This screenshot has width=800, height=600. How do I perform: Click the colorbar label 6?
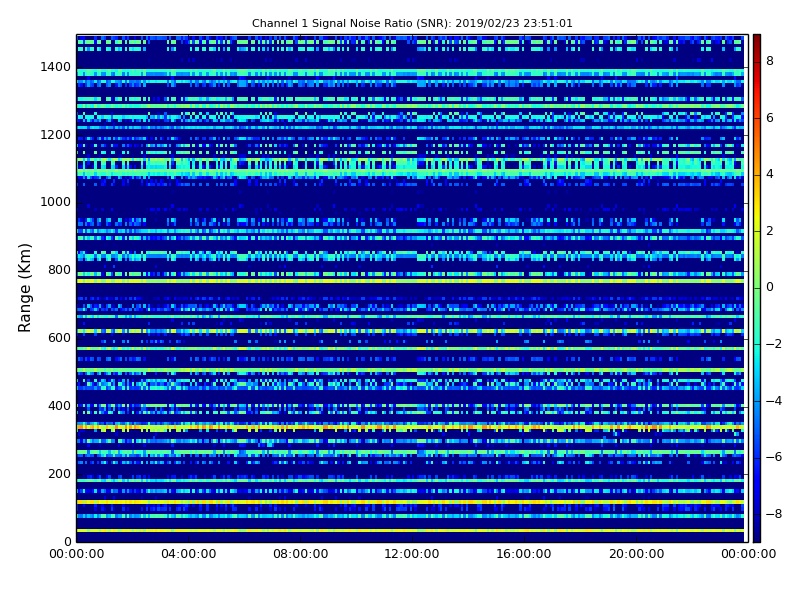pos(770,118)
